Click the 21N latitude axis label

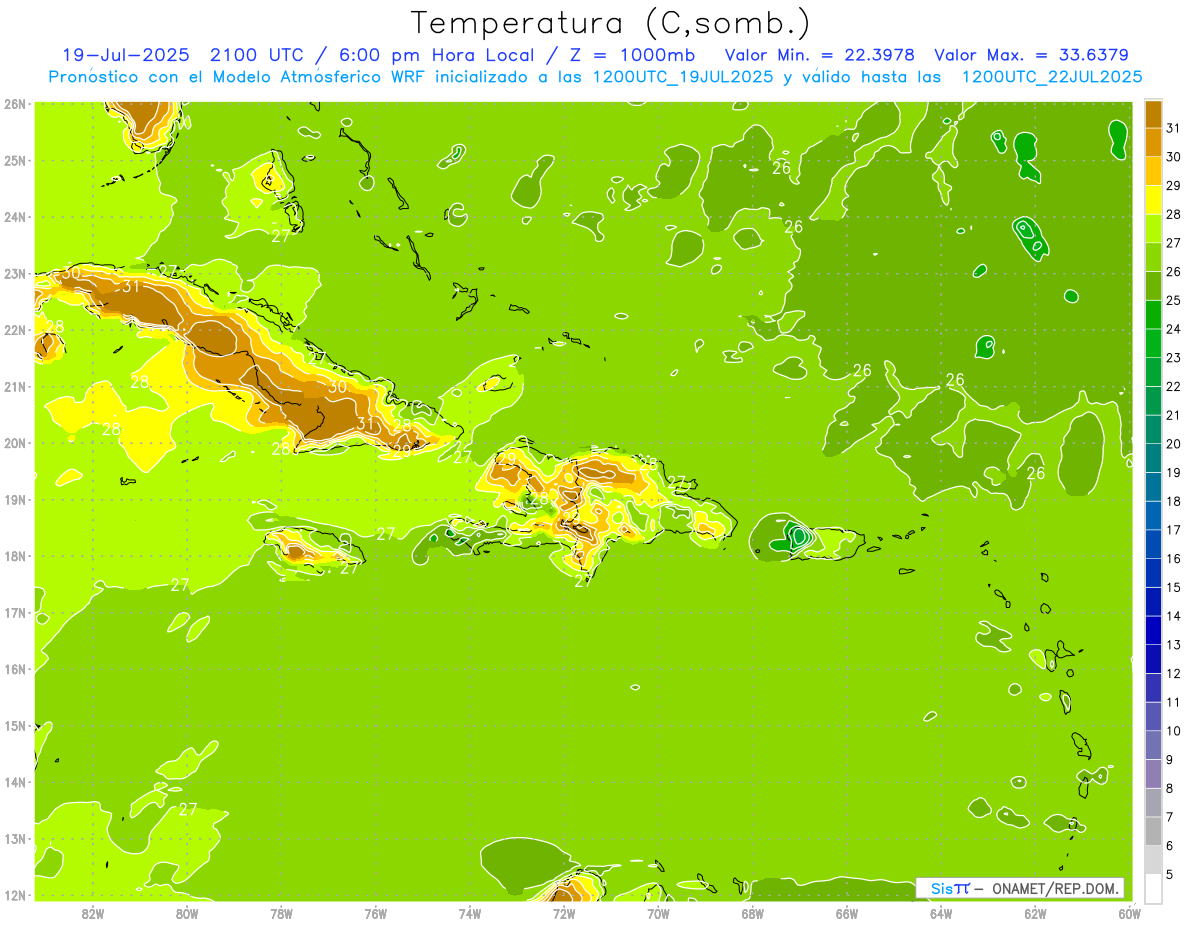pos(15,386)
